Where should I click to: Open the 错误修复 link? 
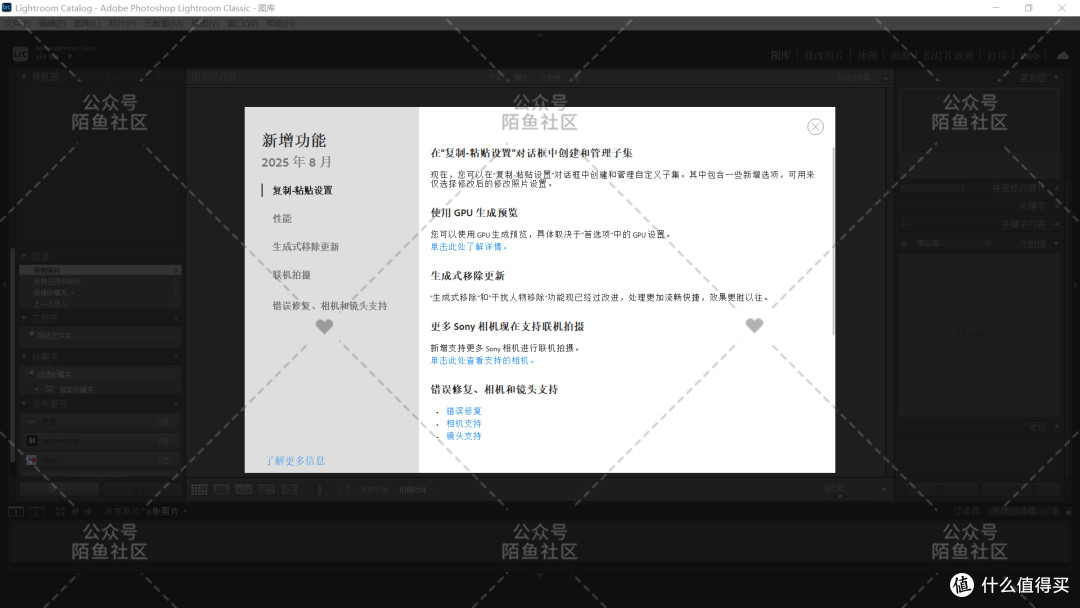pyautogui.click(x=464, y=411)
